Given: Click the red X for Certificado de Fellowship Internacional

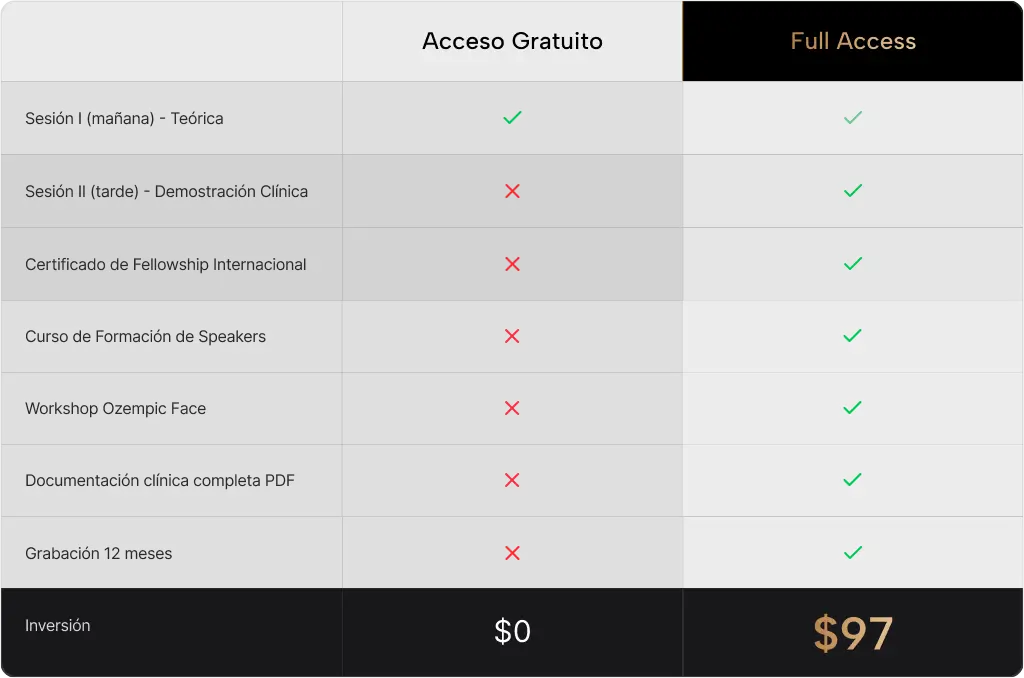Looking at the screenshot, I should click(x=512, y=264).
